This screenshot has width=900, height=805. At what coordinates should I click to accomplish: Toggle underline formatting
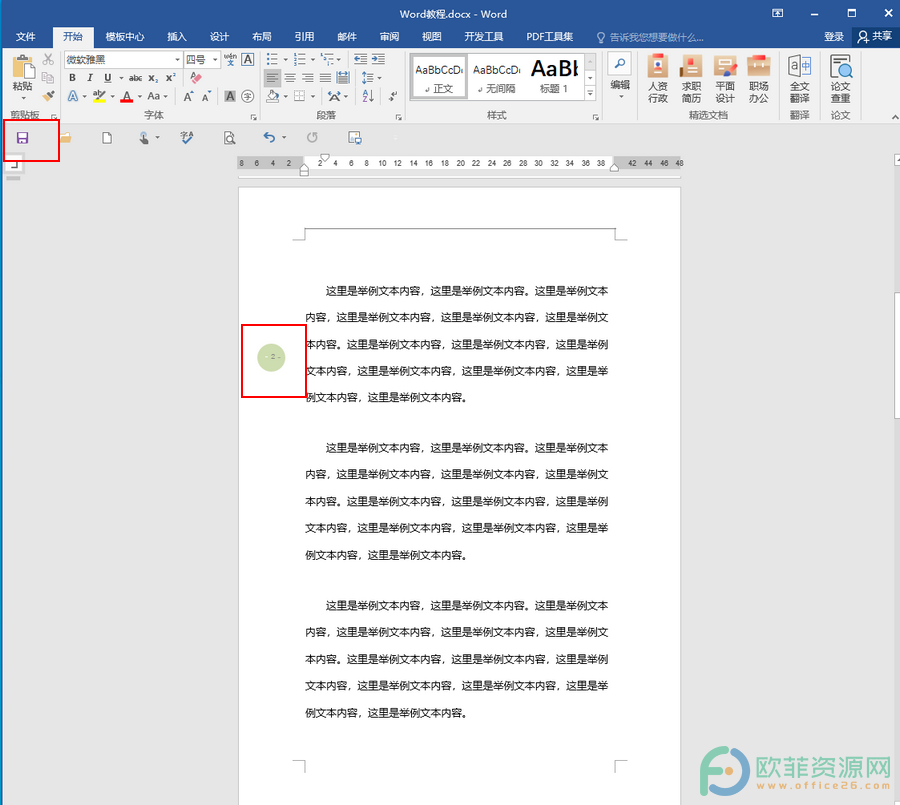(107, 78)
